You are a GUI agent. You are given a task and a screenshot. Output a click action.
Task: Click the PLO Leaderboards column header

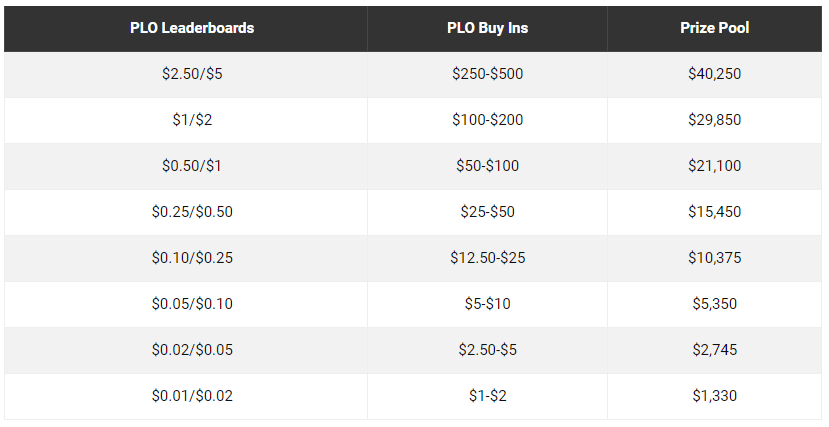tap(186, 29)
